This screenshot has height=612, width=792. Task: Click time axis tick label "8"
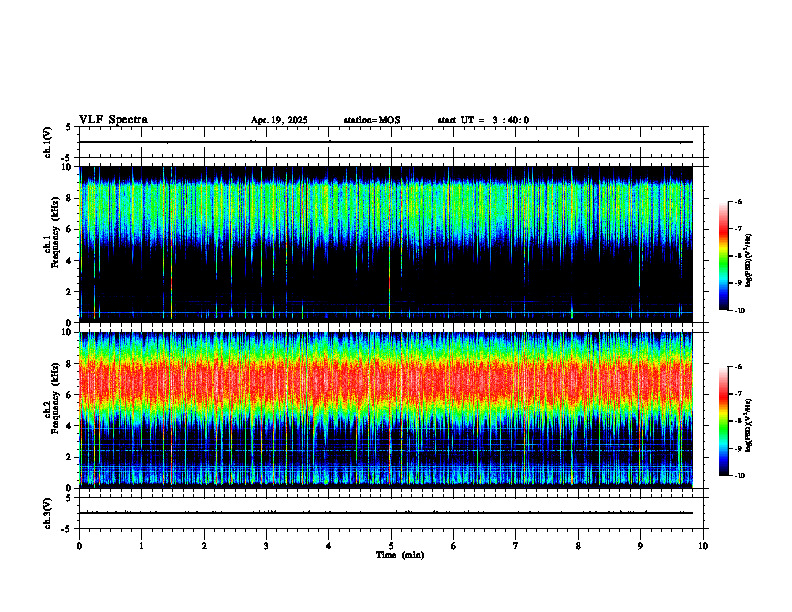pos(578,546)
